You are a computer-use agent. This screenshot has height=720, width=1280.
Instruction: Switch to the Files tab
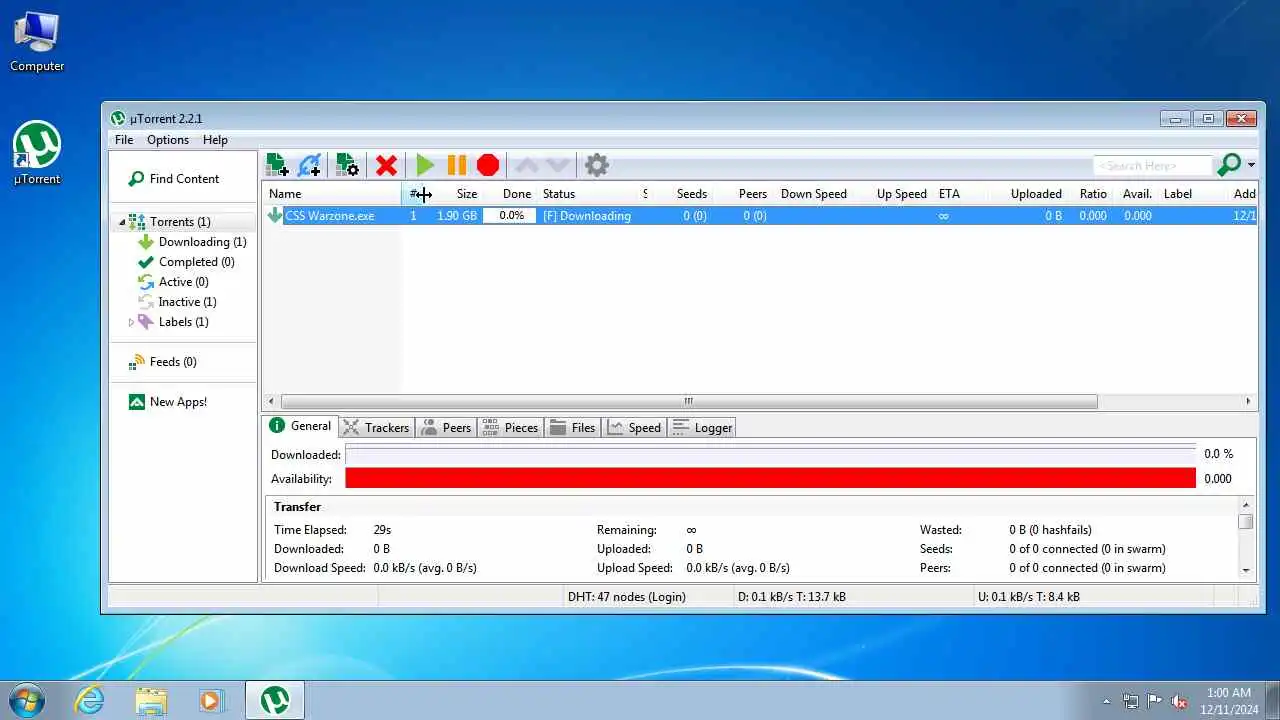tap(572, 427)
